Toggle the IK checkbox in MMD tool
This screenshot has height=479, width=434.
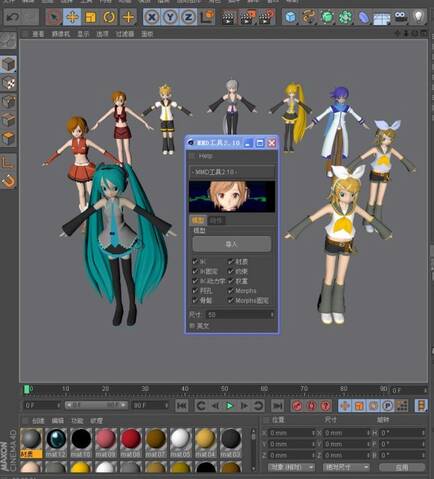coord(195,262)
